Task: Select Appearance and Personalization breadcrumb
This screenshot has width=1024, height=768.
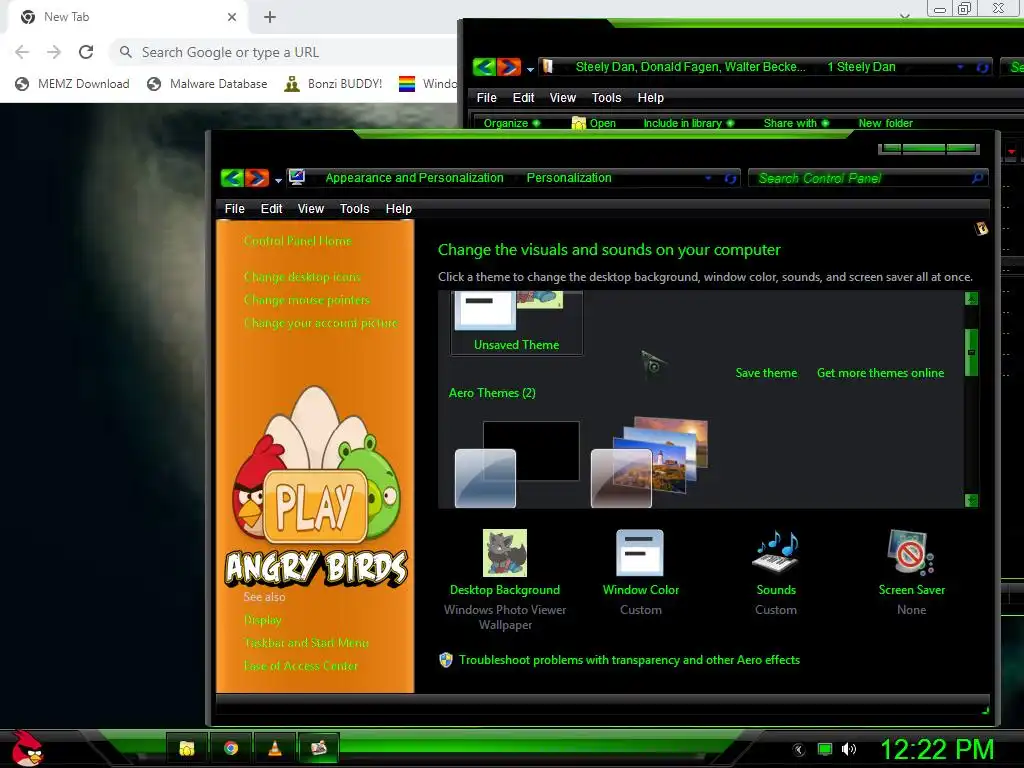Action: (x=414, y=178)
